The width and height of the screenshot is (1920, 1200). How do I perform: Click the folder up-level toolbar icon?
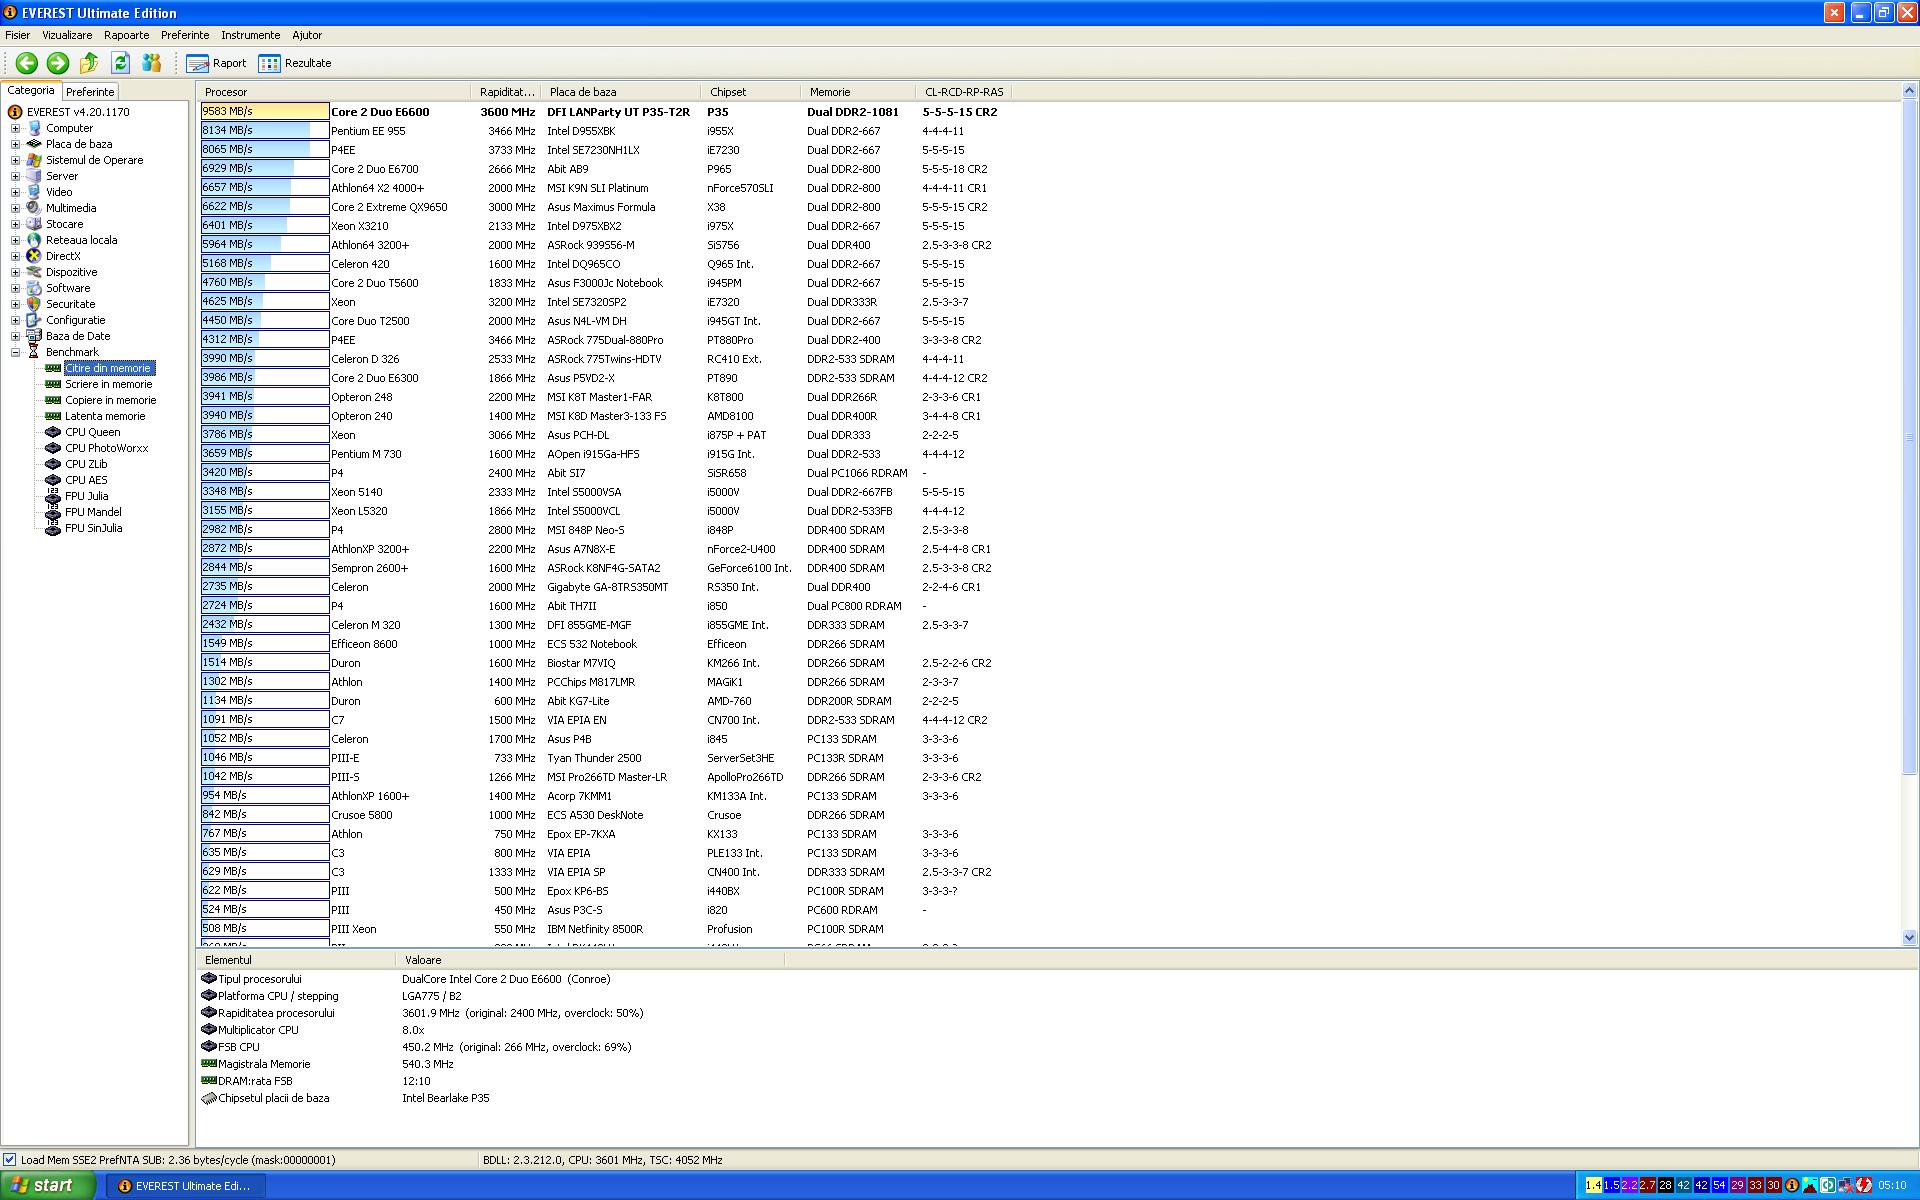(89, 63)
